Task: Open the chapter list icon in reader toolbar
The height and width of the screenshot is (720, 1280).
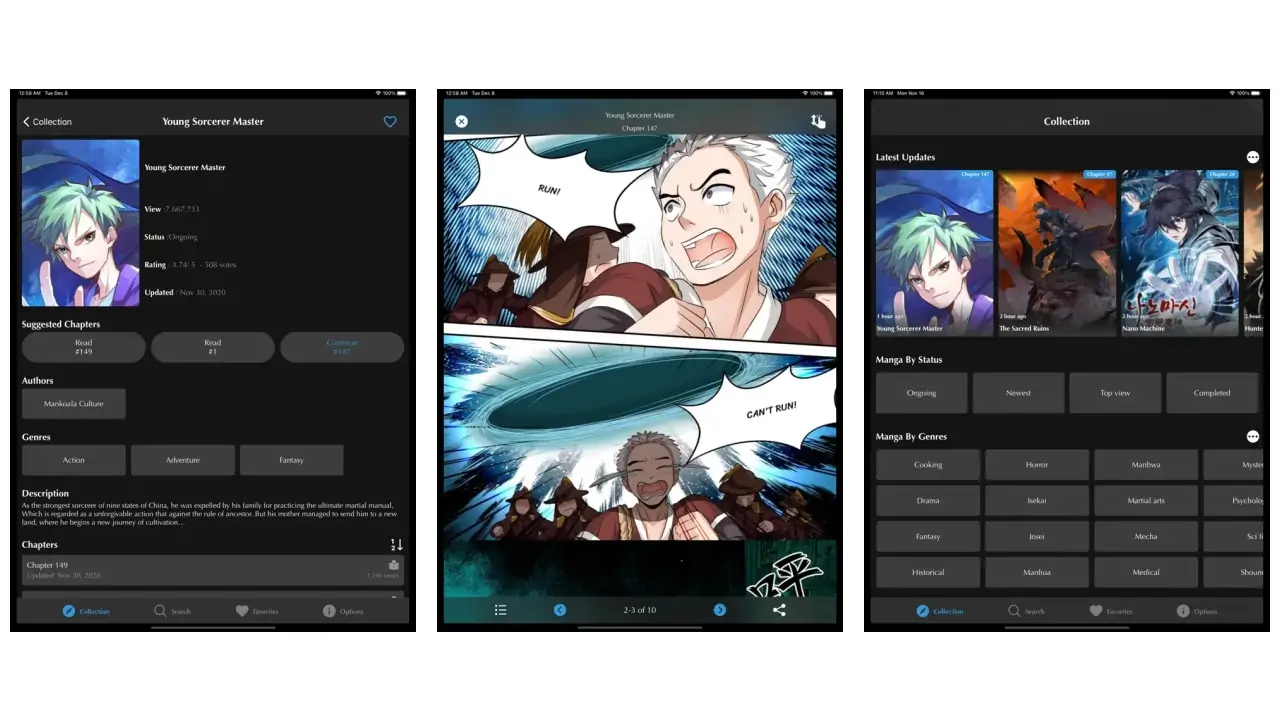Action: 501,609
